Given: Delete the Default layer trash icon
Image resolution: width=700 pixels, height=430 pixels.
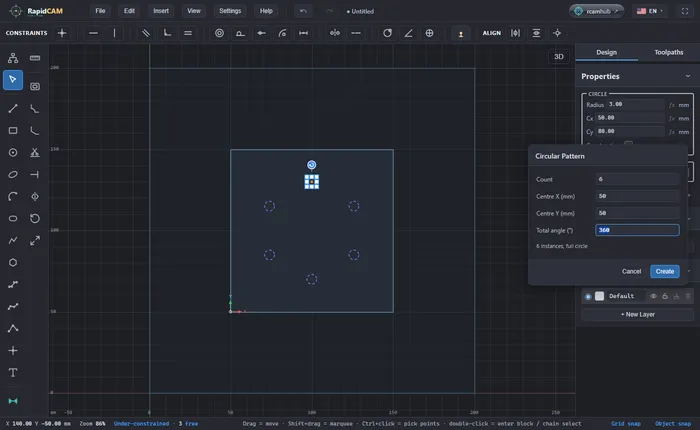Looking at the screenshot, I should pyautogui.click(x=688, y=296).
